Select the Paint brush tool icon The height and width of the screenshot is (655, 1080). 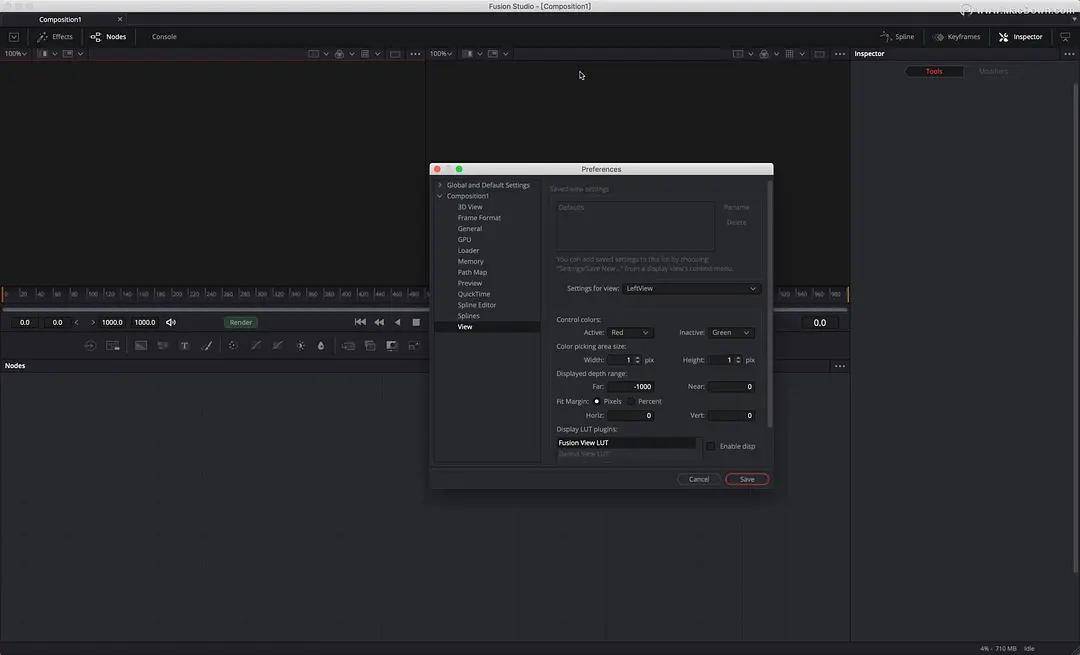point(207,346)
